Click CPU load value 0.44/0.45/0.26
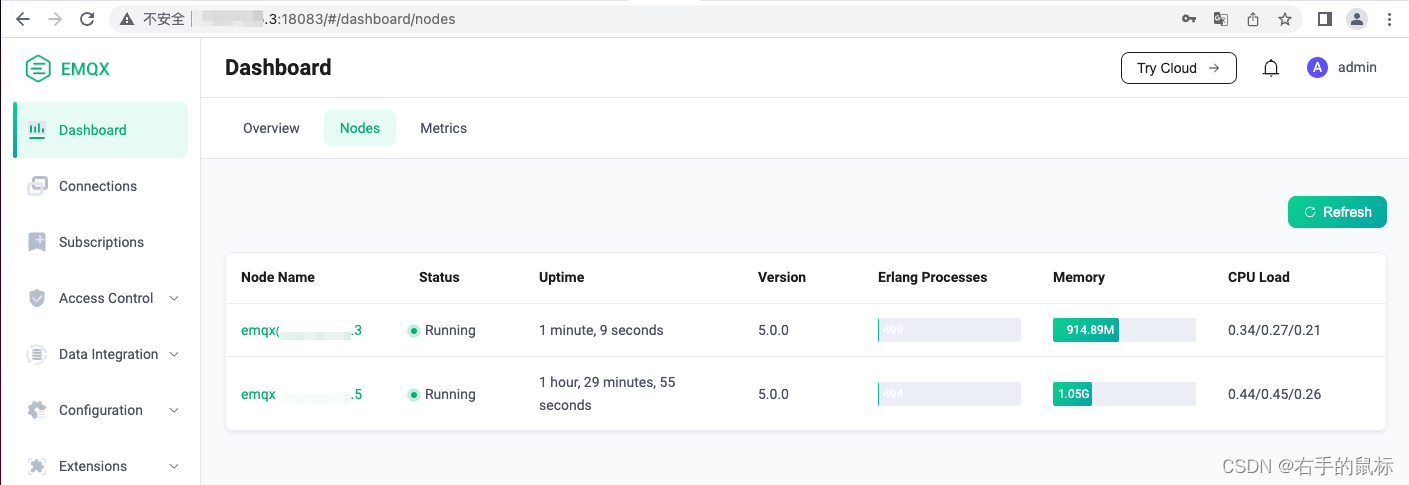 click(x=1274, y=394)
